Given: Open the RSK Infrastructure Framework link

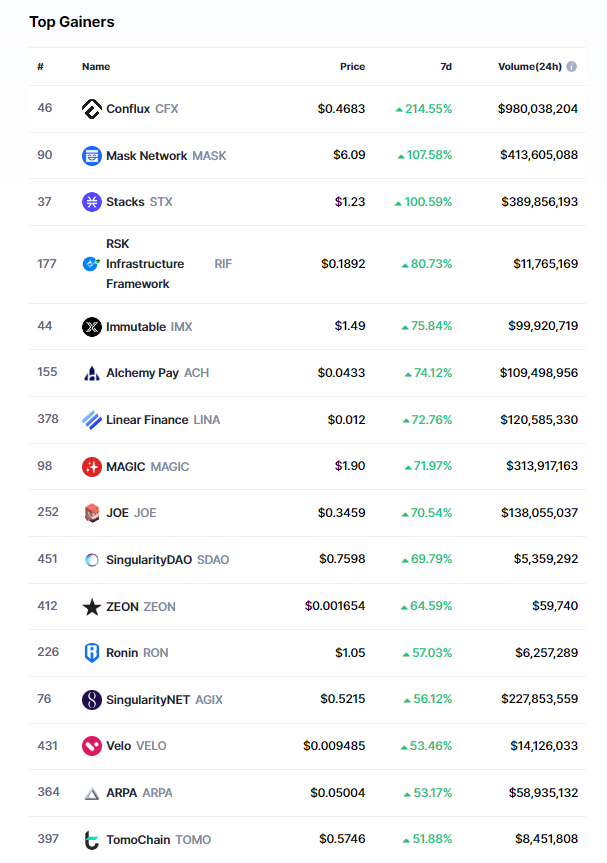Looking at the screenshot, I should coord(145,264).
